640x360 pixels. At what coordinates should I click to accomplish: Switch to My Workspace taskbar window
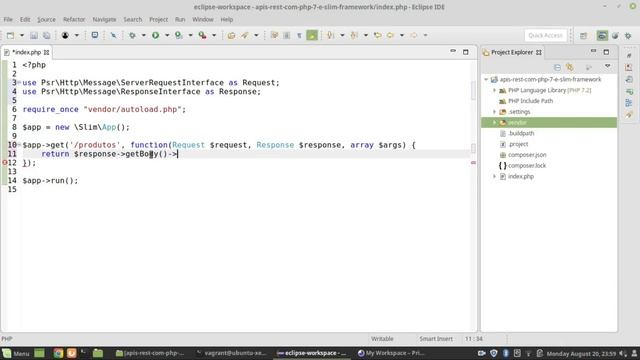tap(391, 353)
